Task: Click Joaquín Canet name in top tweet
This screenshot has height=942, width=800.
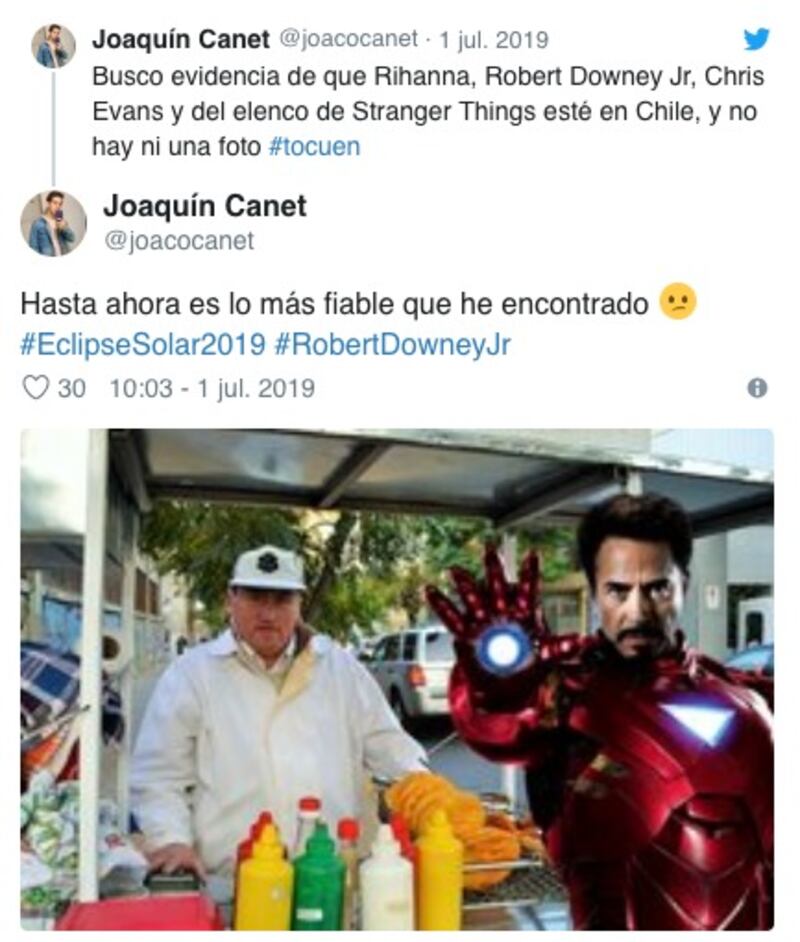Action: pyautogui.click(x=181, y=40)
